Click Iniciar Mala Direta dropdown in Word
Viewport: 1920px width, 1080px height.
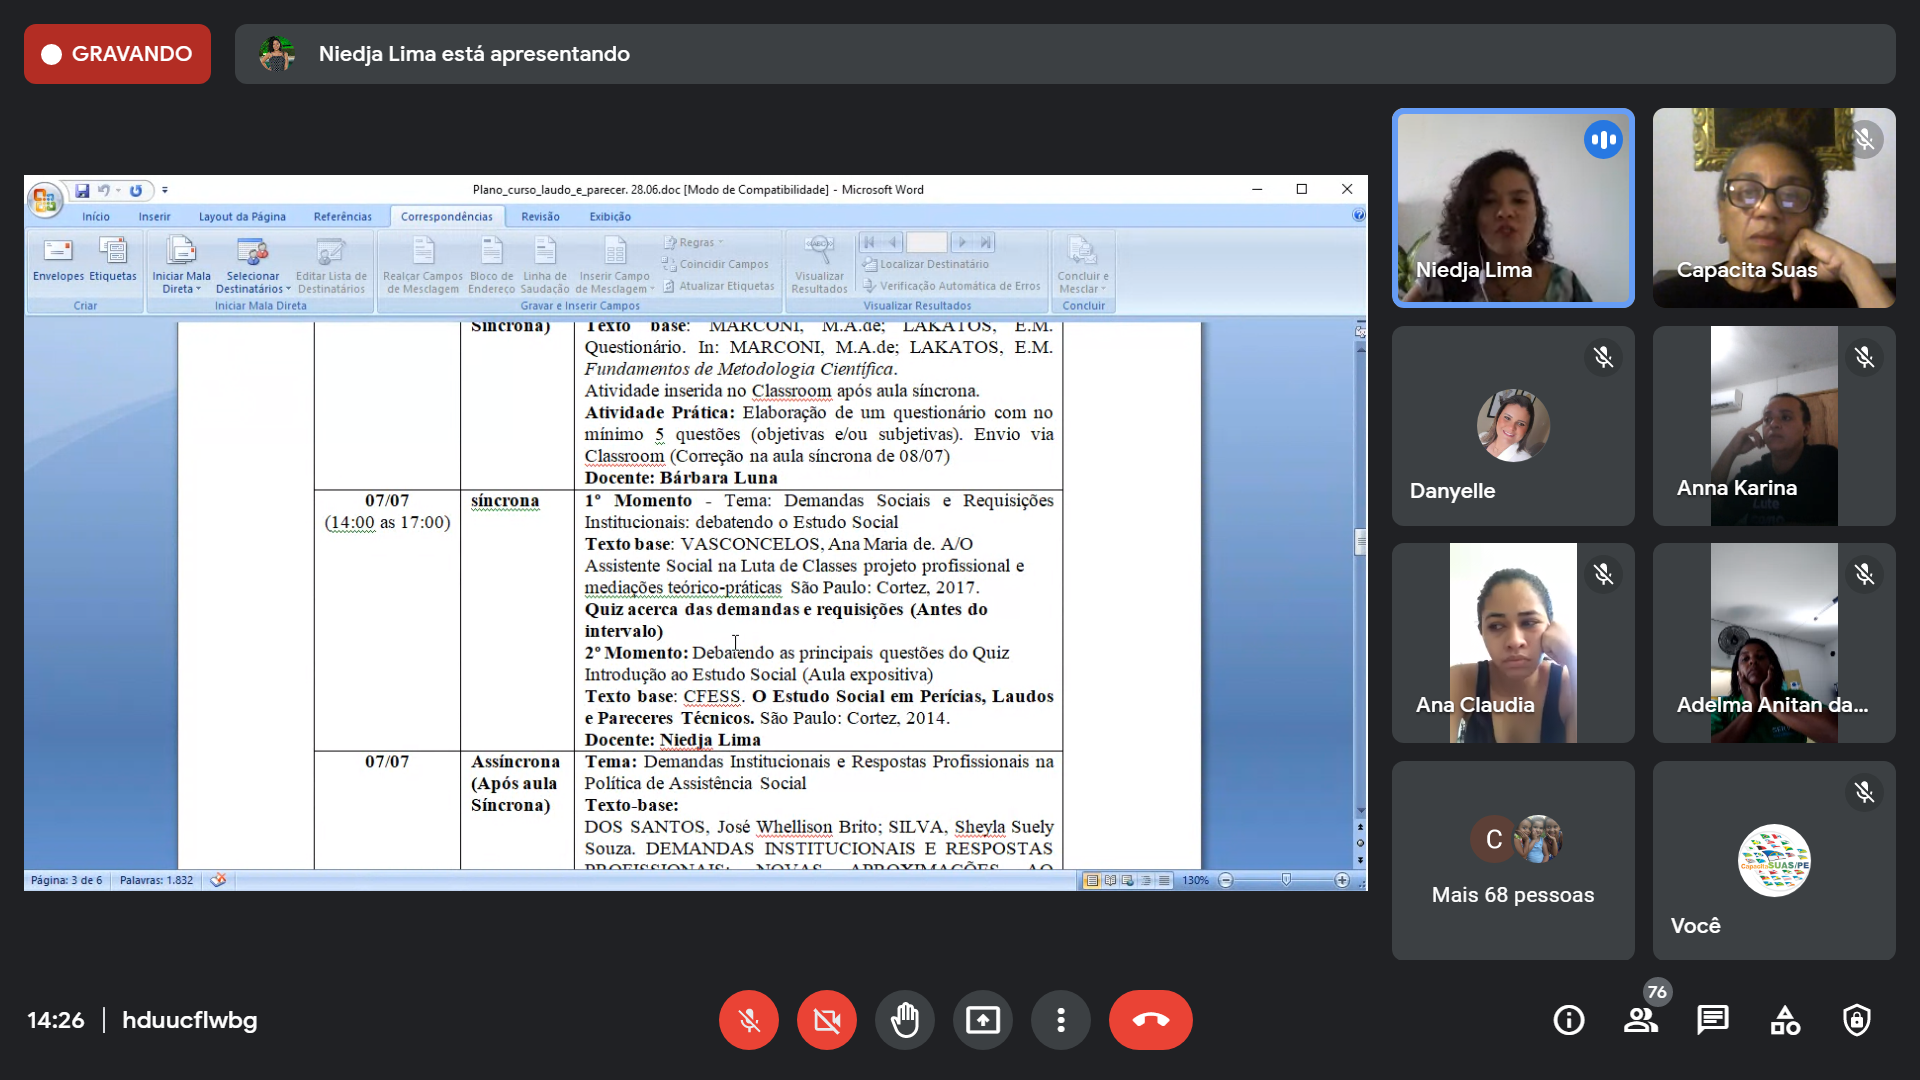tap(181, 266)
